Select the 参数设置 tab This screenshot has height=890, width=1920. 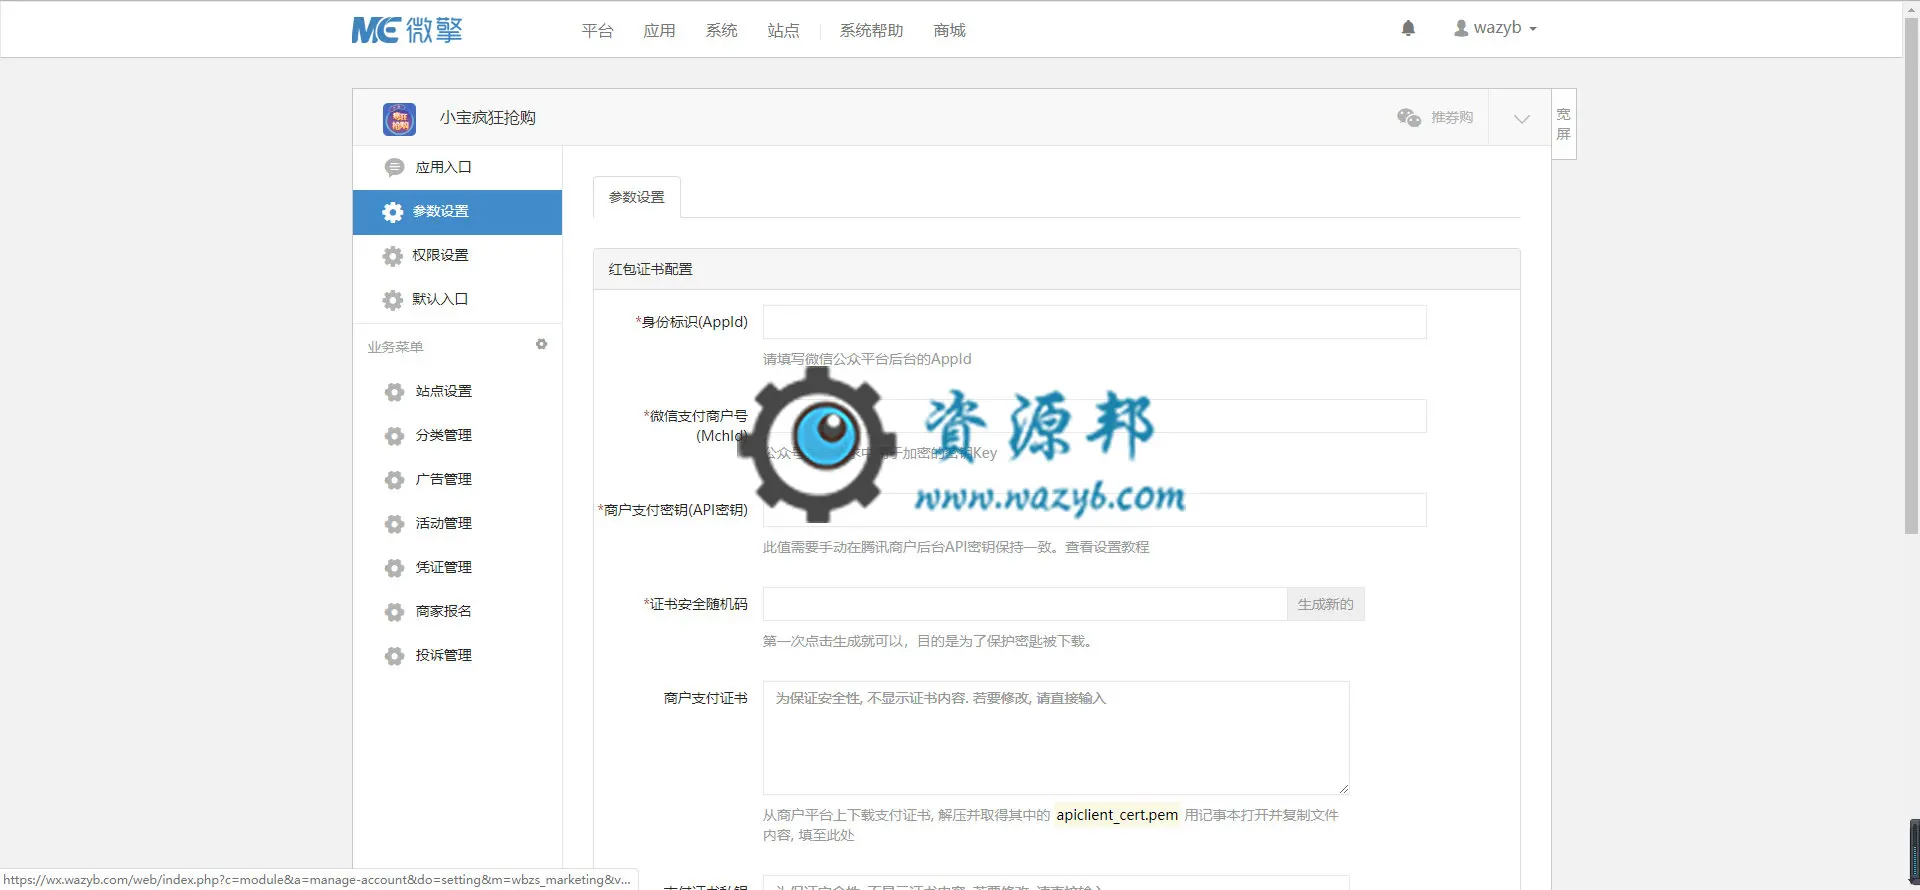click(x=637, y=198)
